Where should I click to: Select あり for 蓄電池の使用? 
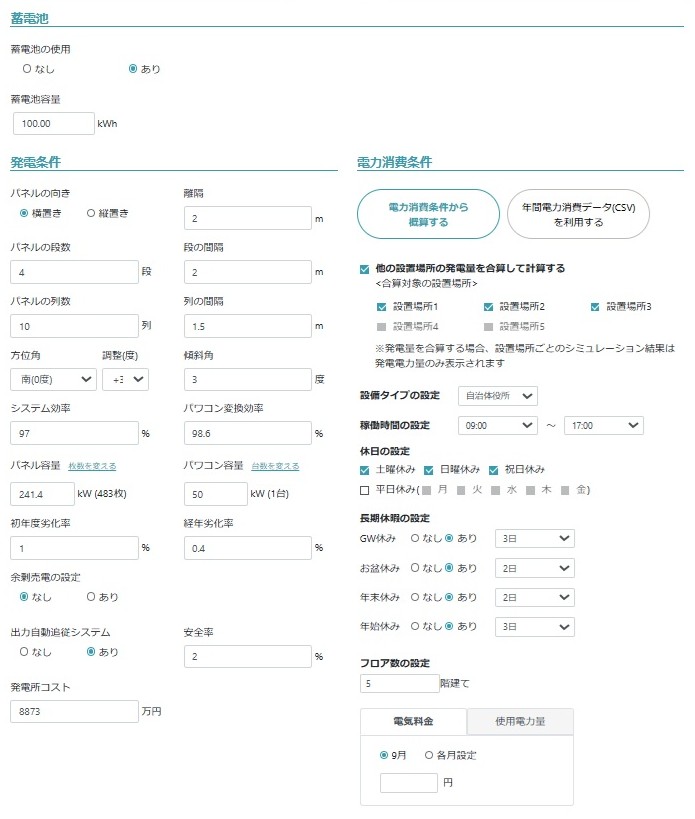(x=133, y=68)
